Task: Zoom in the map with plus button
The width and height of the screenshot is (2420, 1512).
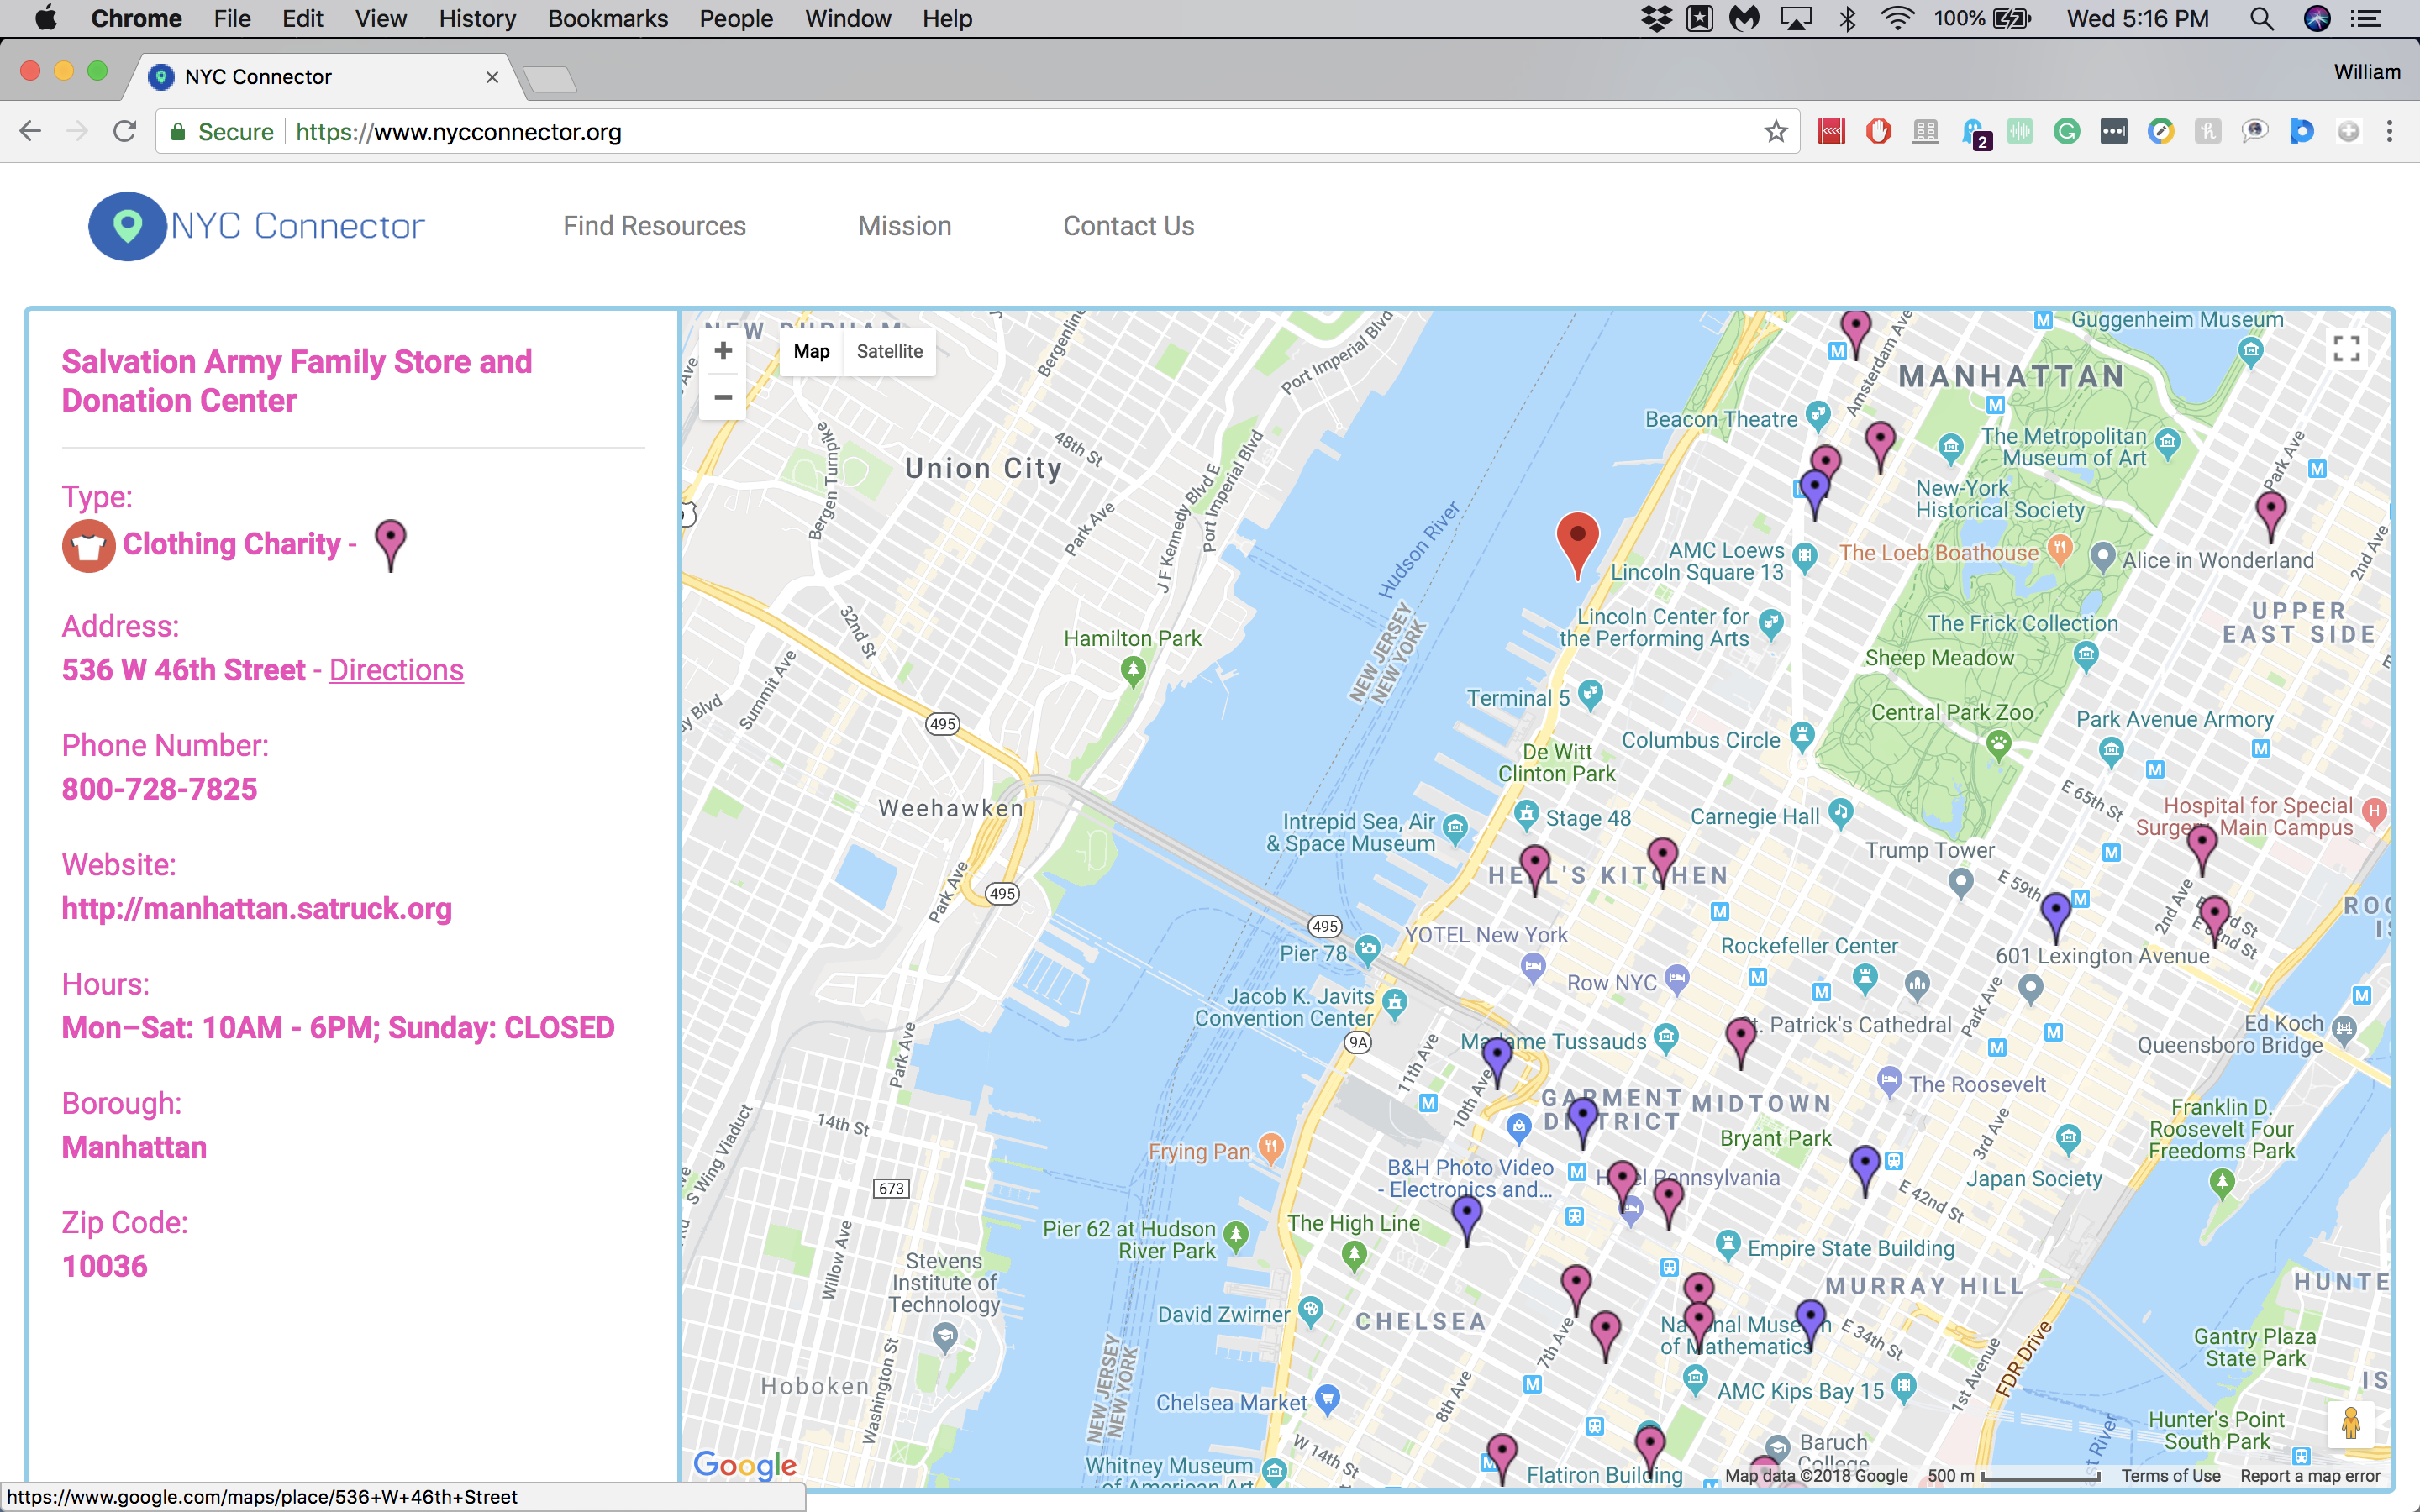Action: [723, 351]
